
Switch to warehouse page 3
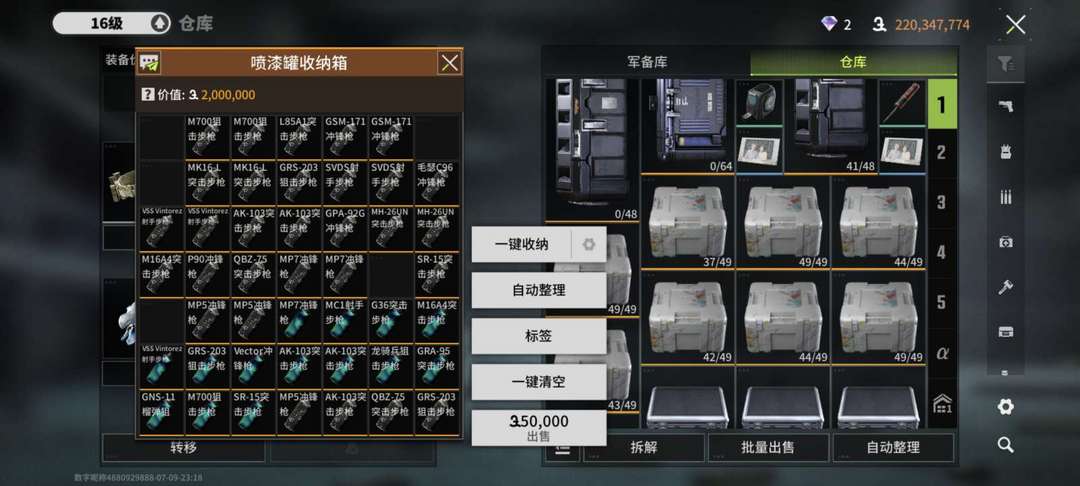942,202
